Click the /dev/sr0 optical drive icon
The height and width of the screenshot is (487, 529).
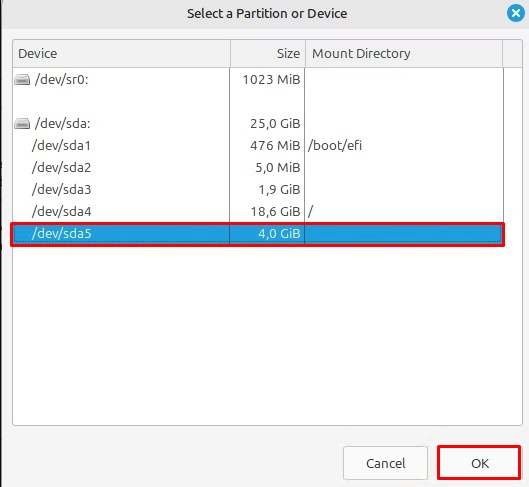[22, 80]
